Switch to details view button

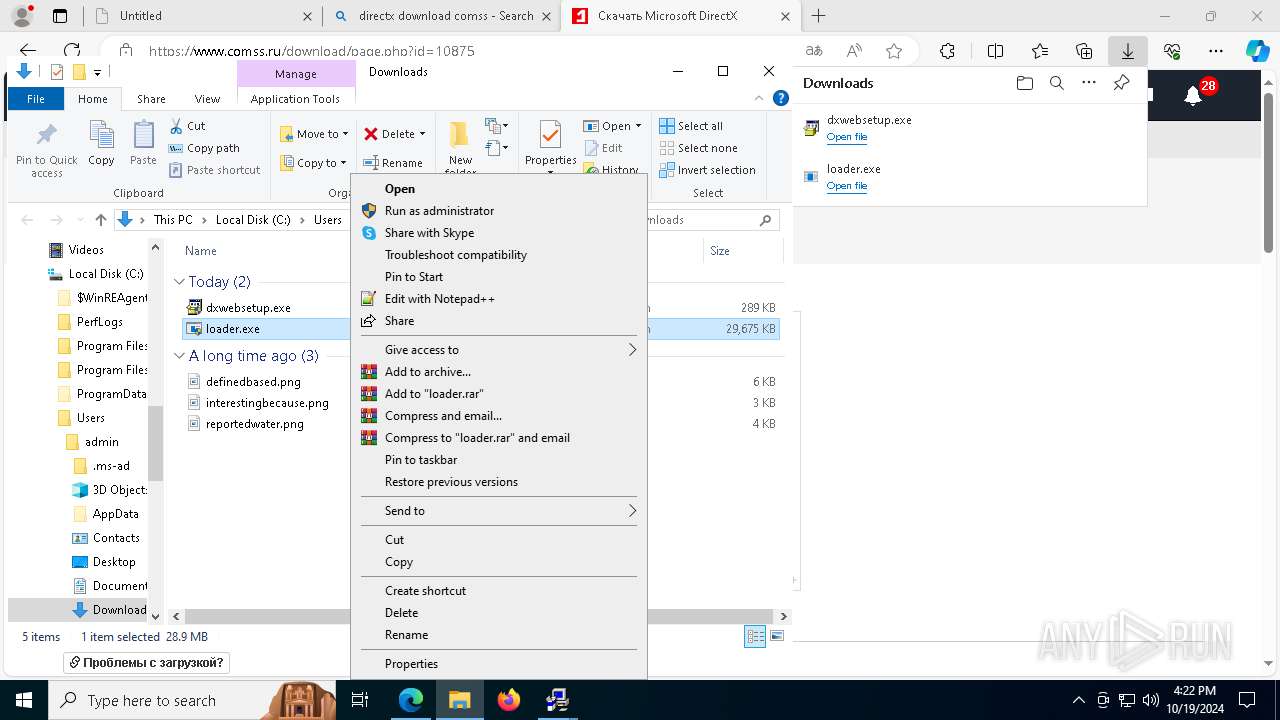[x=755, y=636]
